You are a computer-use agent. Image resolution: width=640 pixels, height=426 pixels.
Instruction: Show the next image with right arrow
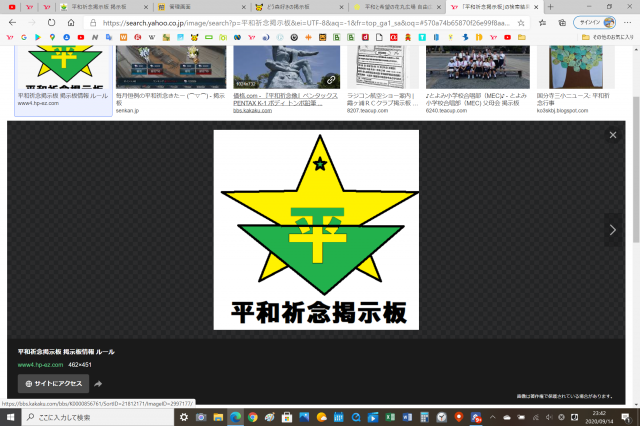tap(613, 230)
